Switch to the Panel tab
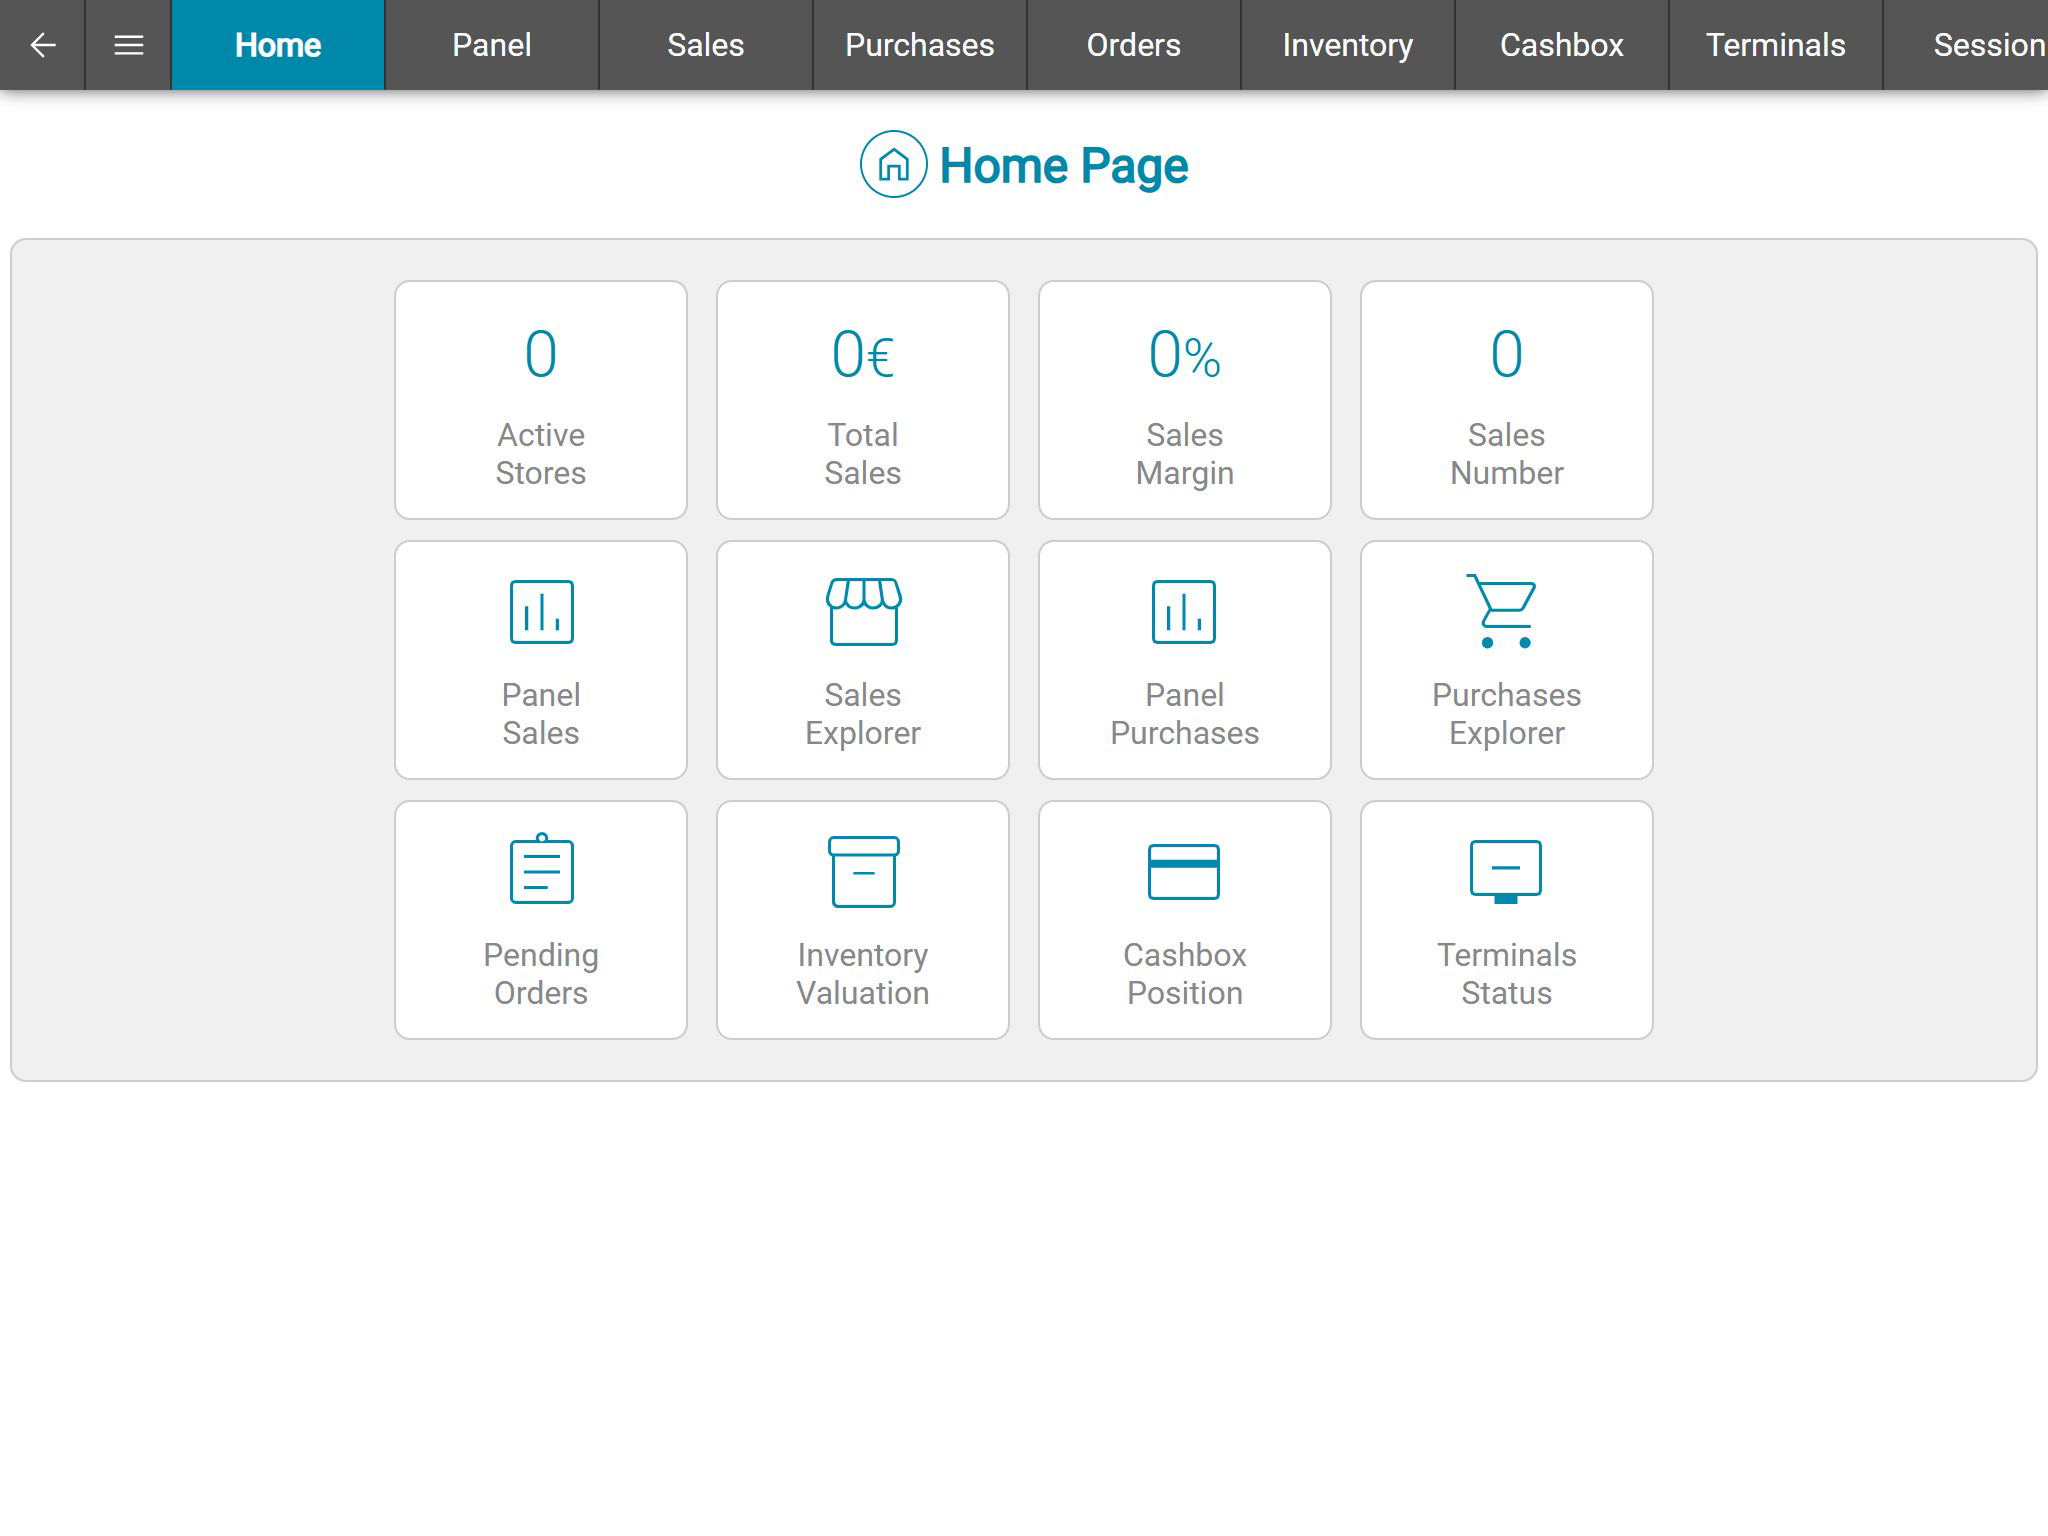Screen dimensions: 2048x1536 [491, 45]
